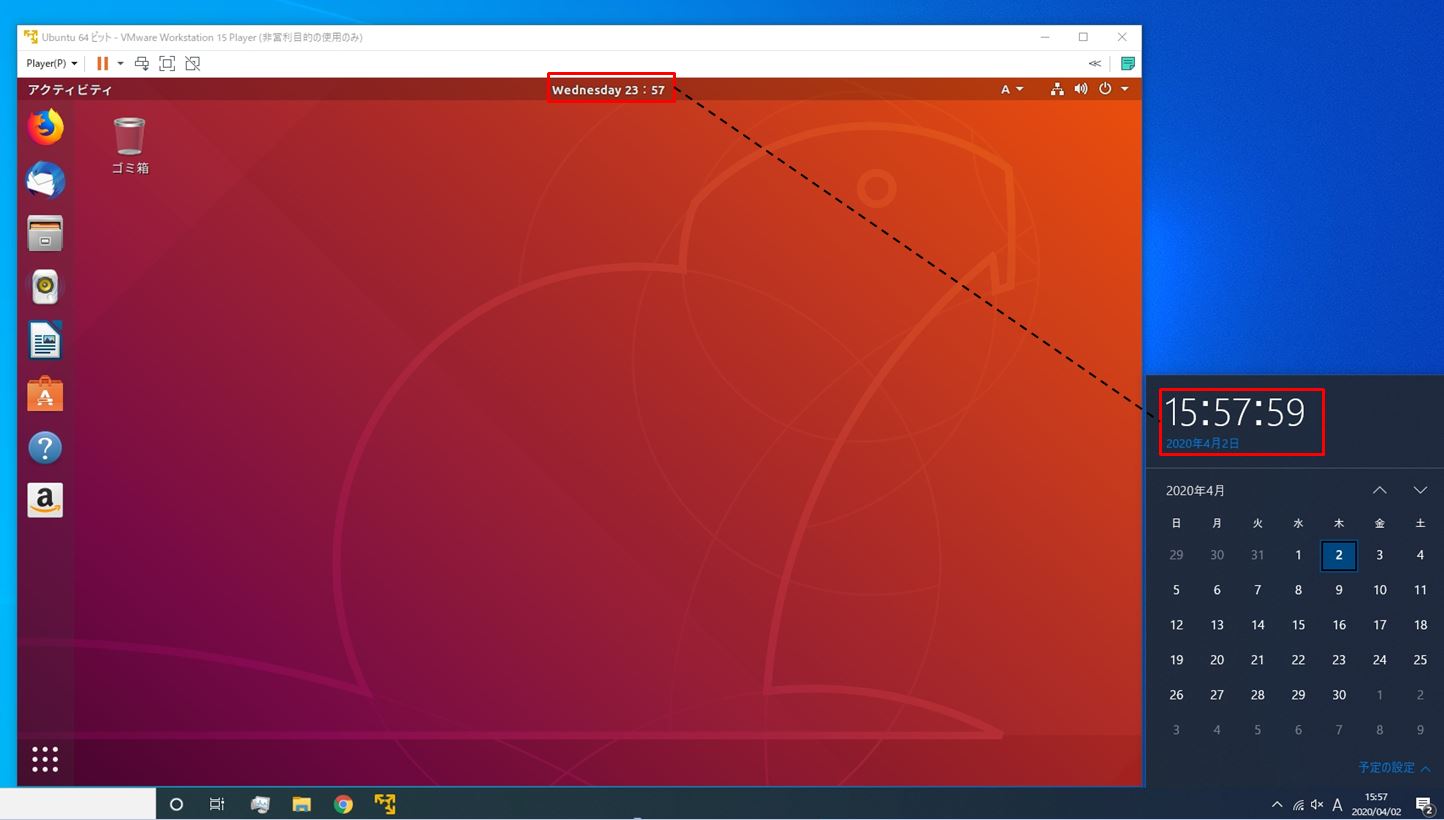Viewport: 1444px width, 820px height.
Task: Select April 18 in the calendar
Action: pos(1420,625)
